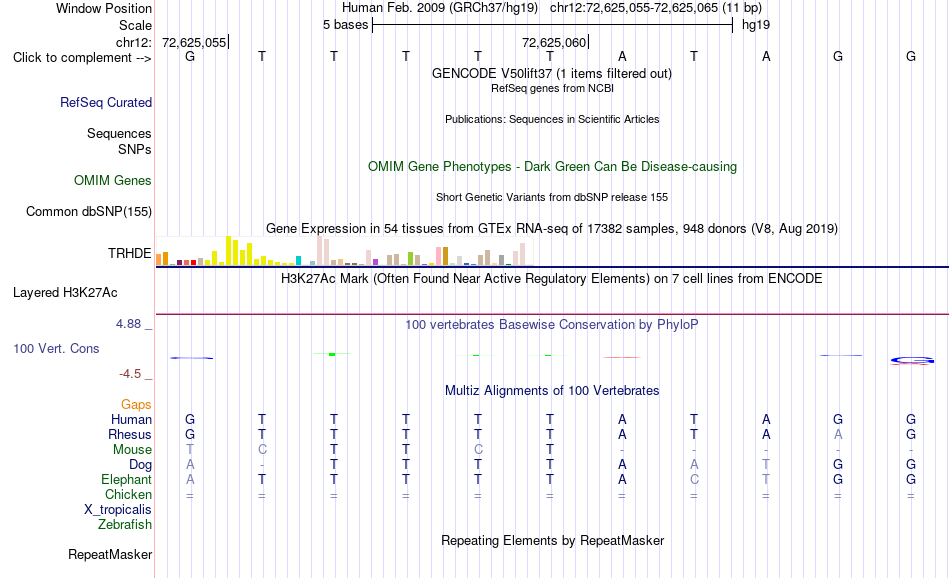Click the -4.5 lower conservation value

pos(130,374)
